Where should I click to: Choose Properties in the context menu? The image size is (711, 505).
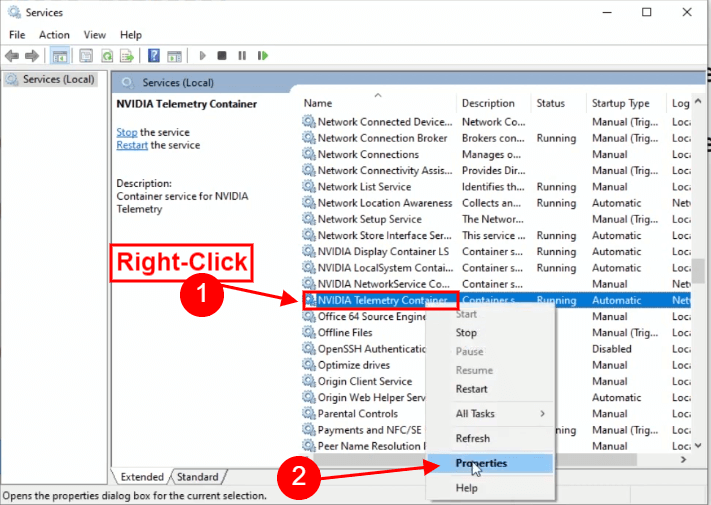click(490, 463)
